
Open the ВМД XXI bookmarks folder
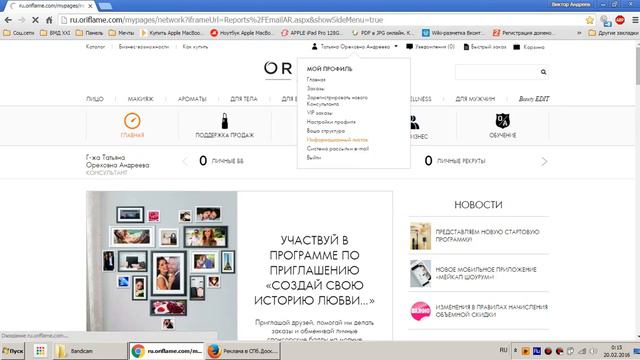click(x=55, y=33)
